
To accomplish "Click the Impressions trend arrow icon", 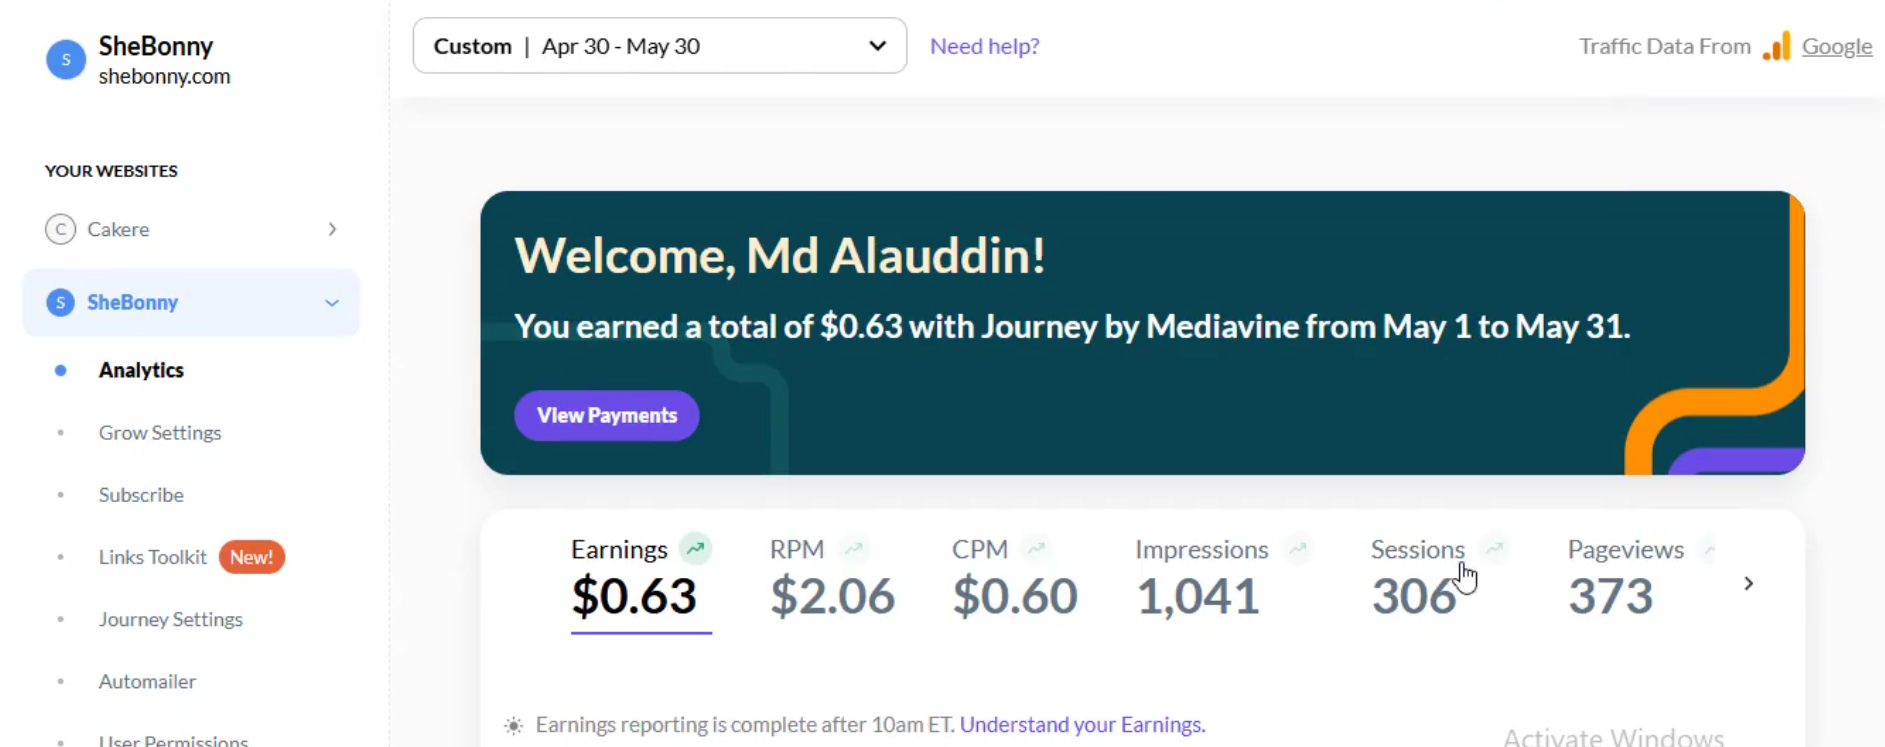I will click(x=1297, y=548).
